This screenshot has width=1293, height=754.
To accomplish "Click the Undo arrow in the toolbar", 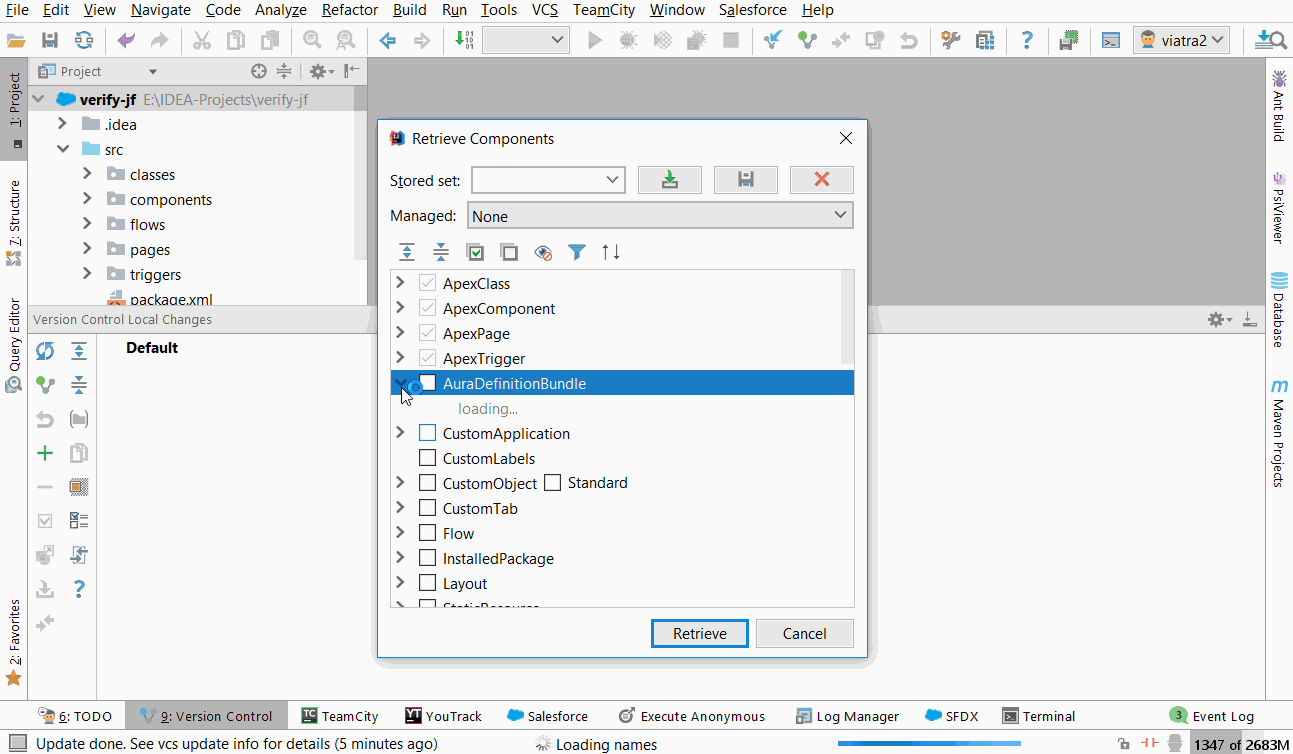I will click(126, 40).
